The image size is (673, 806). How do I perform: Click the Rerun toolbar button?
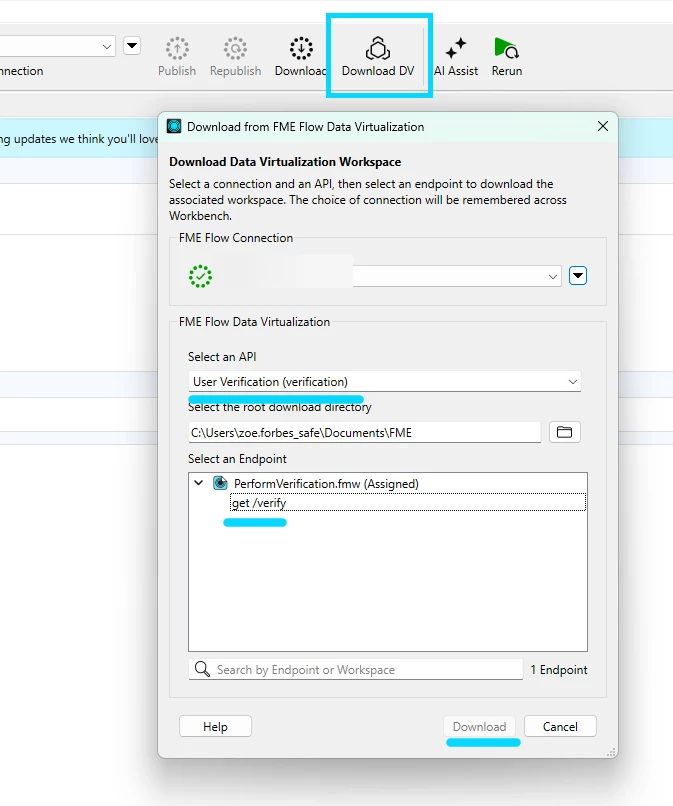click(506, 56)
